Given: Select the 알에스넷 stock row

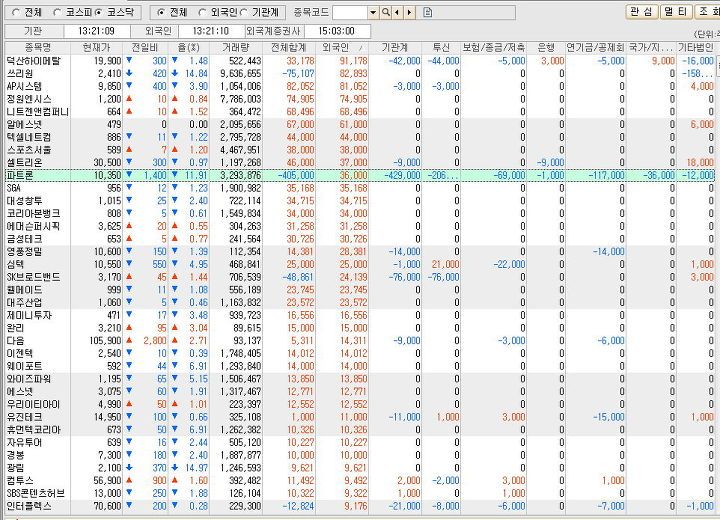Looking at the screenshot, I should point(360,124).
